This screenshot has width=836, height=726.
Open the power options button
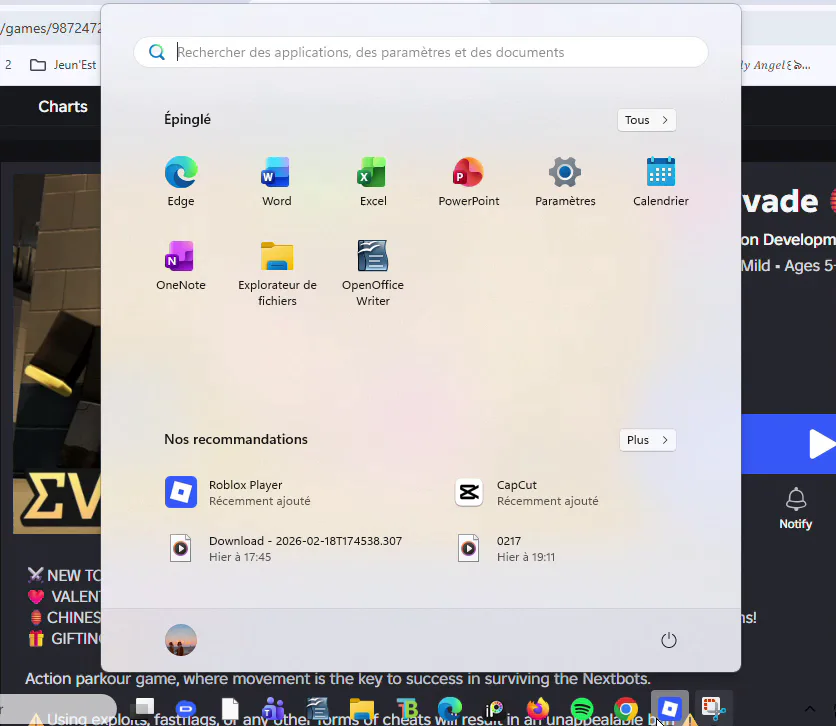pyautogui.click(x=669, y=640)
